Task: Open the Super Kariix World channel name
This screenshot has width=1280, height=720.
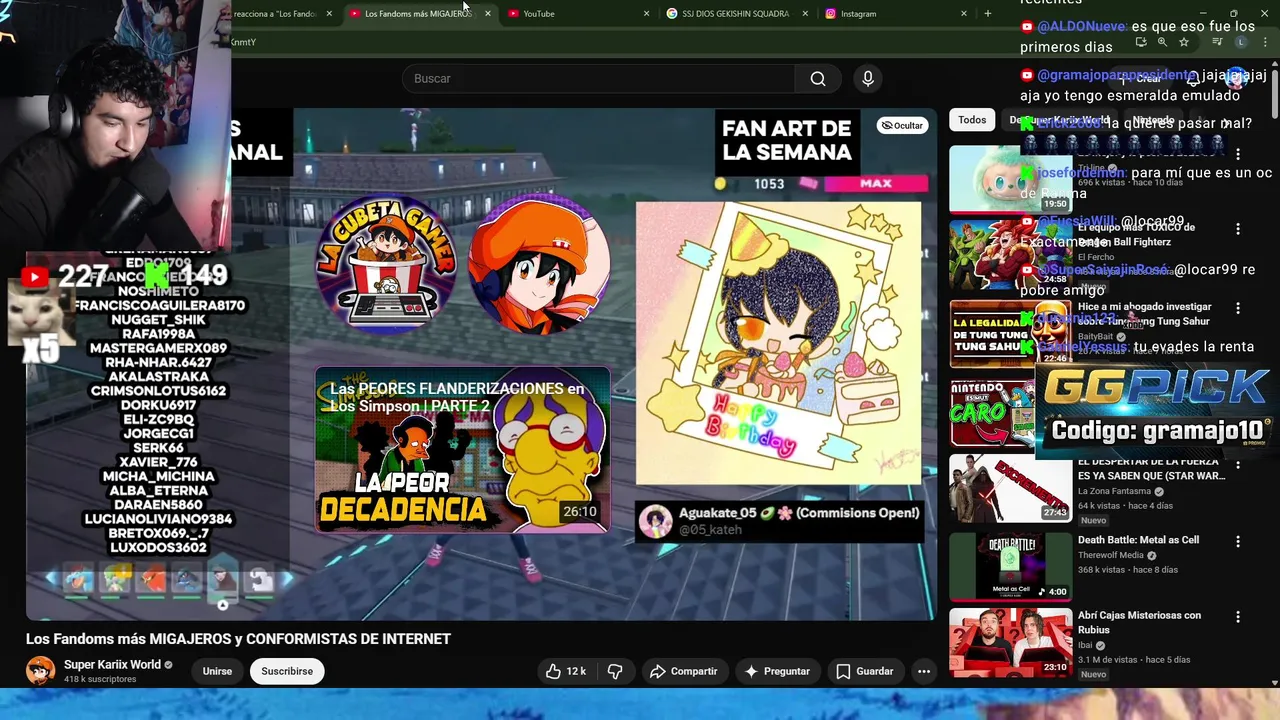Action: tap(112, 665)
